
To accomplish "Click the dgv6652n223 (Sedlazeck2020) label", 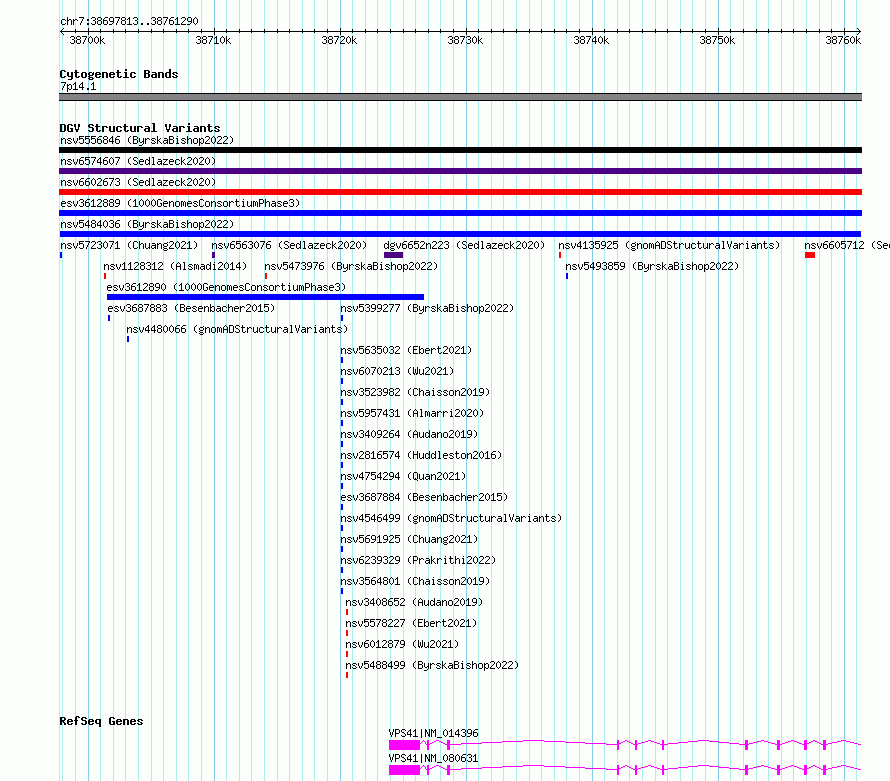I will click(x=464, y=245).
